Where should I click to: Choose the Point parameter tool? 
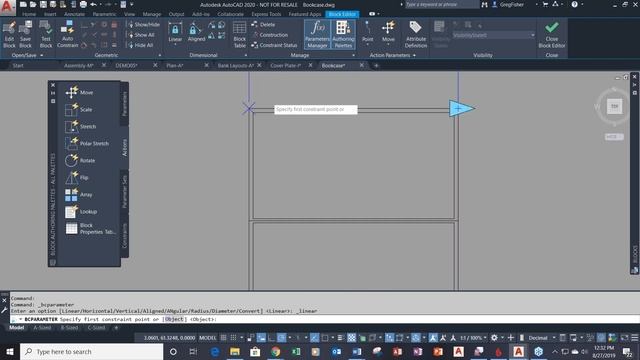tap(367, 33)
